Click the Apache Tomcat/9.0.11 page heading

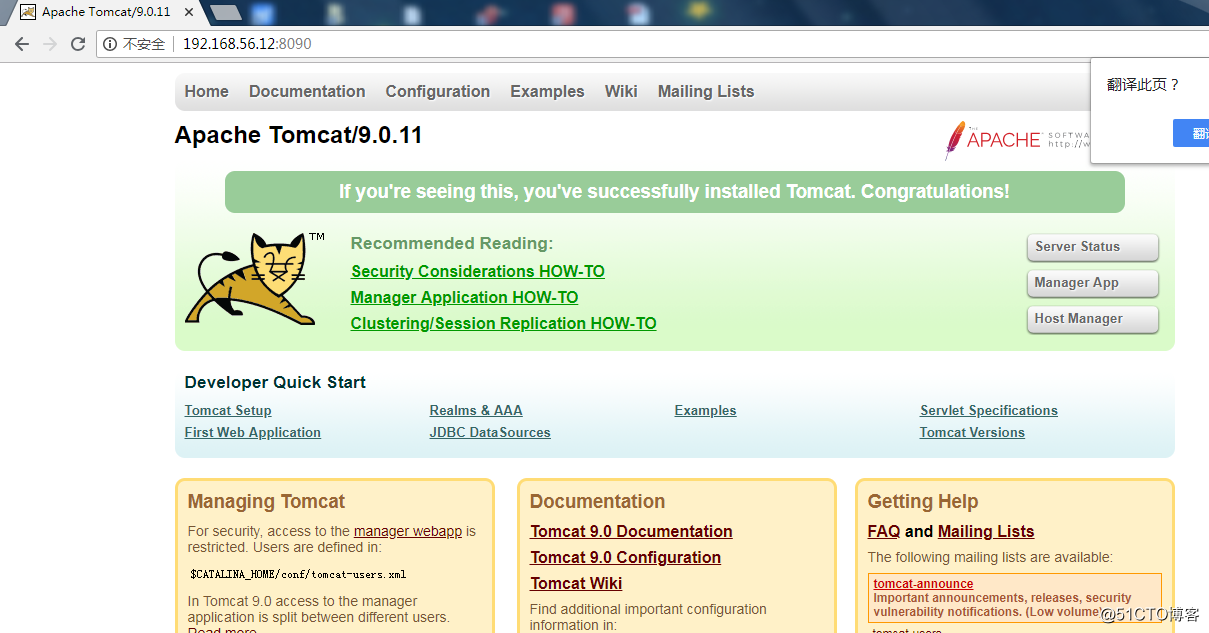298,136
